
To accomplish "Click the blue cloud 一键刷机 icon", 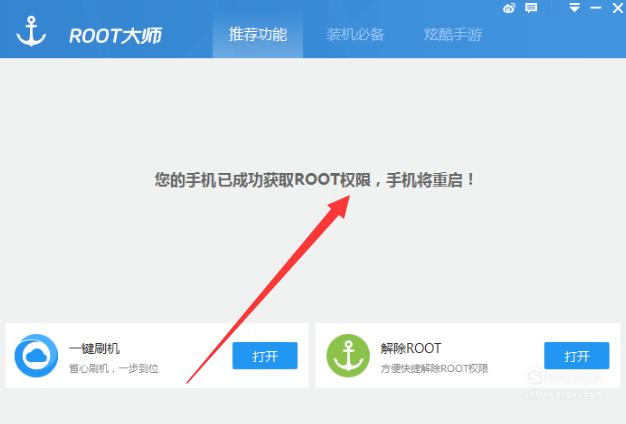I will coord(36,355).
